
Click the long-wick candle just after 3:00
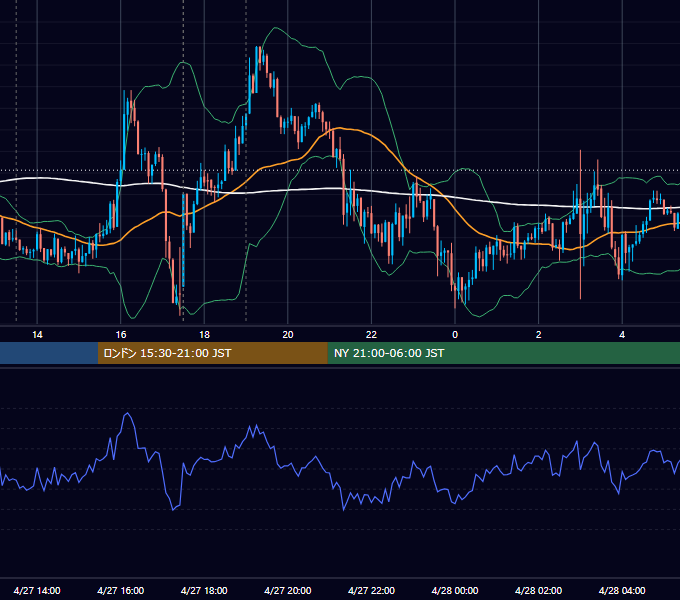coord(580,225)
